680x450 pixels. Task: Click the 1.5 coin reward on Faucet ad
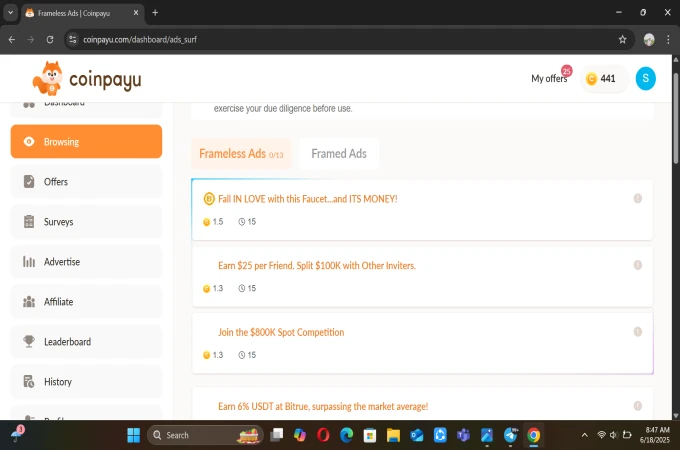pos(213,222)
